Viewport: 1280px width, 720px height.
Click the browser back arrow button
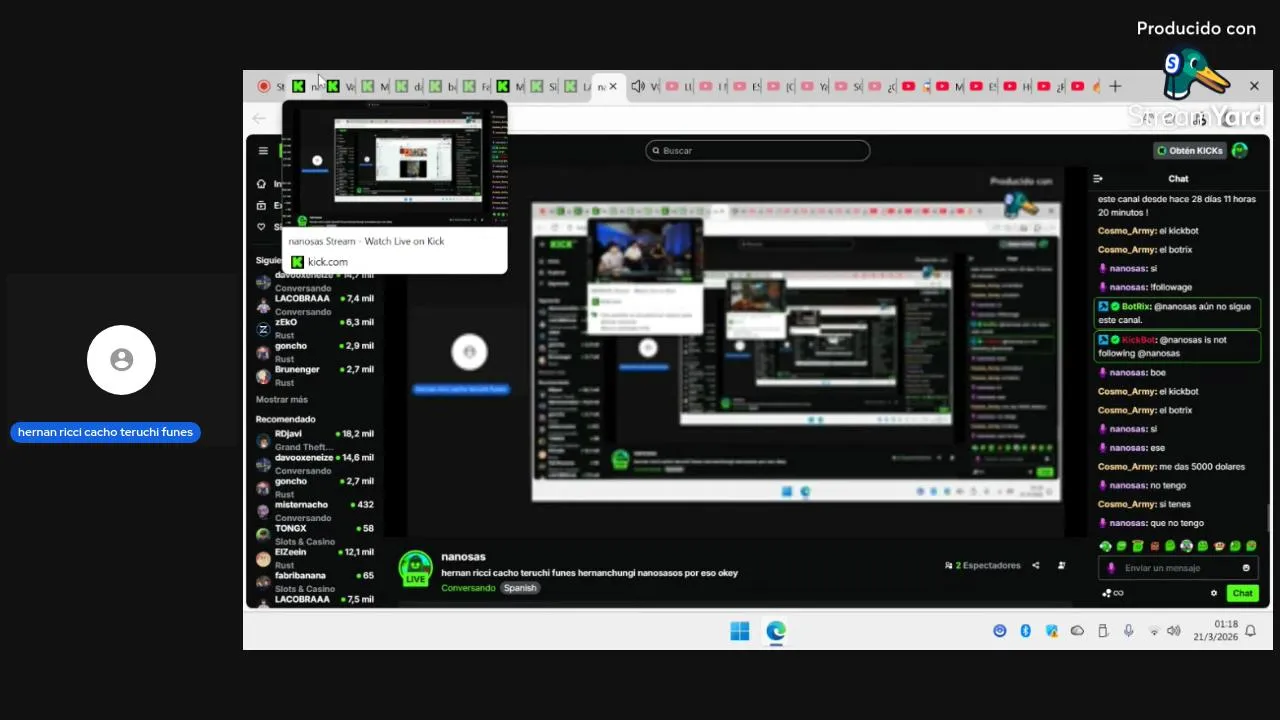(x=260, y=118)
